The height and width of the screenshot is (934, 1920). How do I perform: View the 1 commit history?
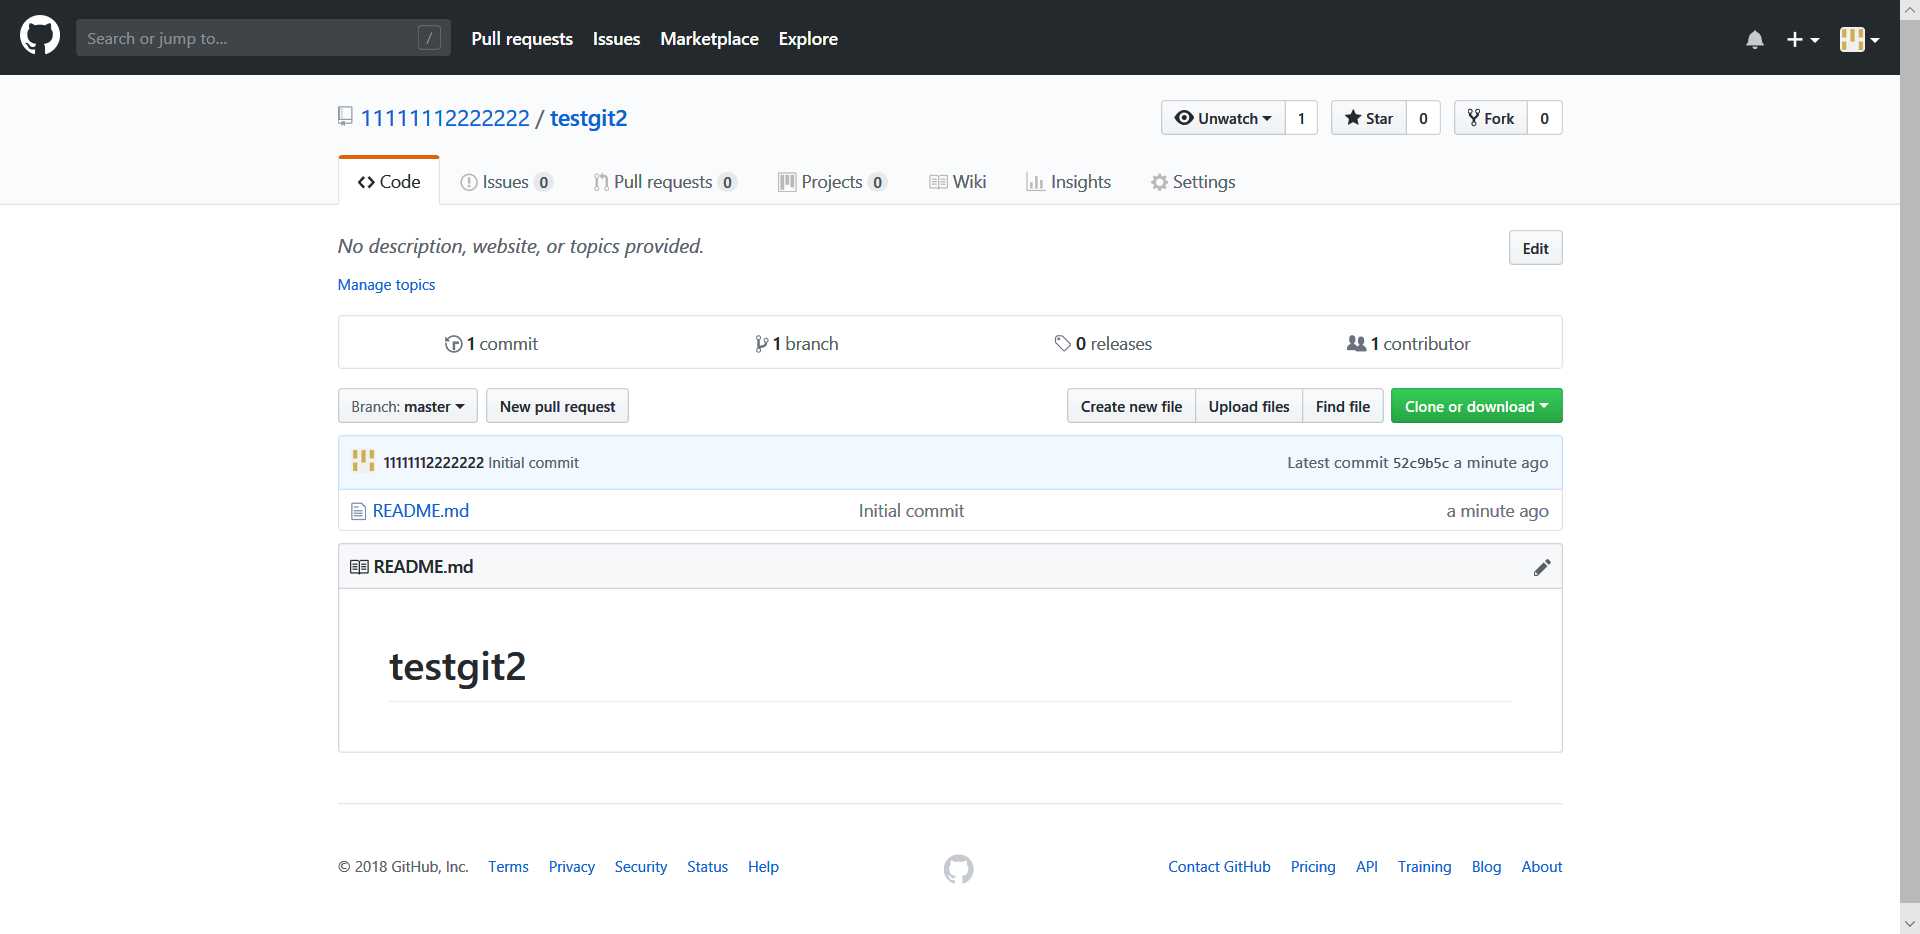(x=491, y=343)
